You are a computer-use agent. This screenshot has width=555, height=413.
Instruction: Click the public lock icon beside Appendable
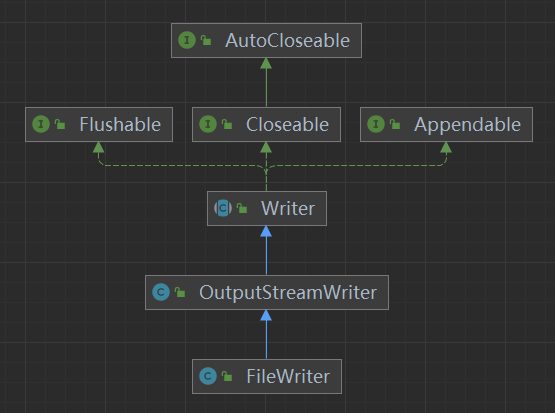click(395, 124)
